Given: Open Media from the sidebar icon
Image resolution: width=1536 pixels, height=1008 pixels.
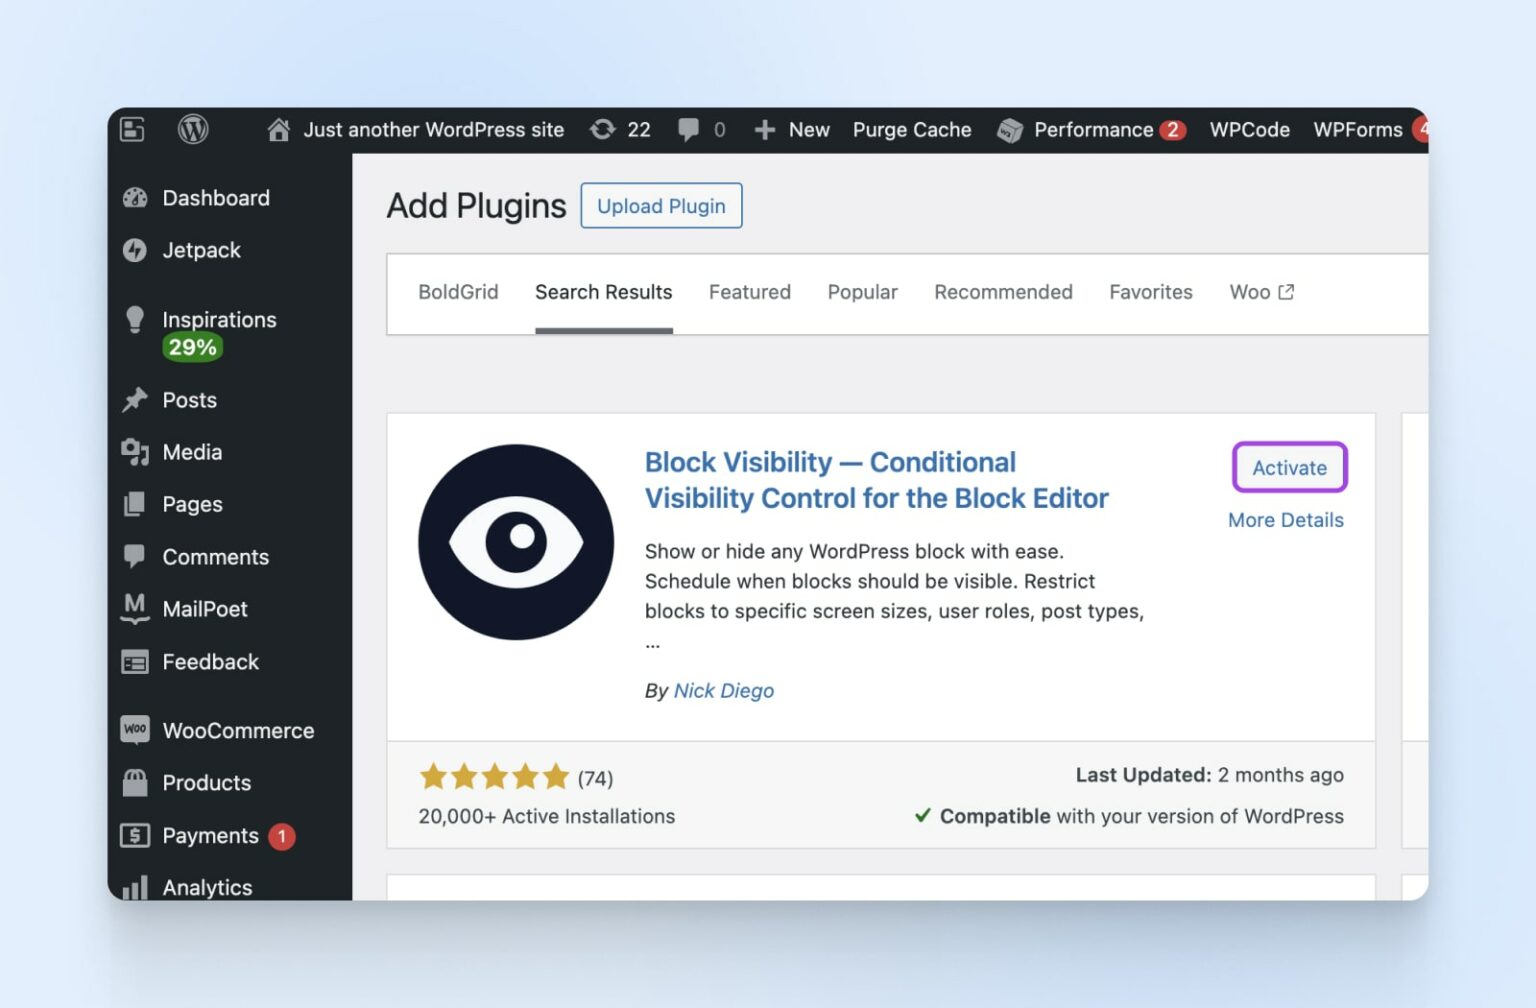Looking at the screenshot, I should tap(134, 452).
